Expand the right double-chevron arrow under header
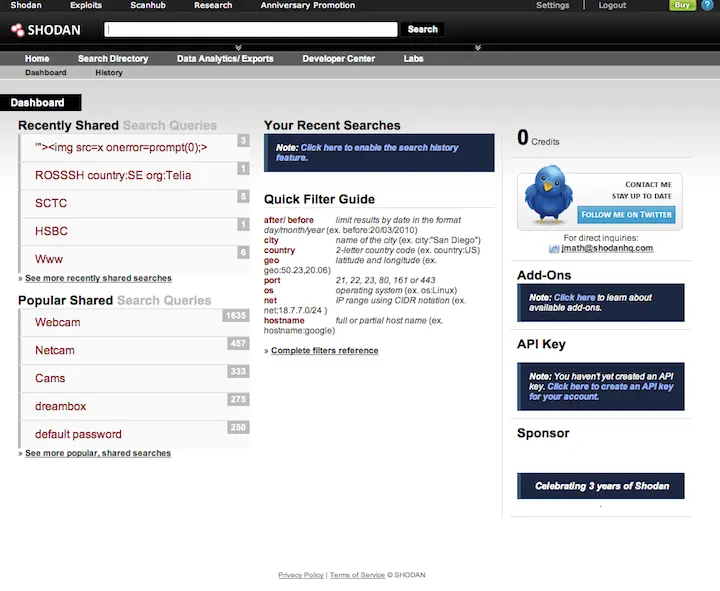This screenshot has height=591, width=720. coord(478,47)
